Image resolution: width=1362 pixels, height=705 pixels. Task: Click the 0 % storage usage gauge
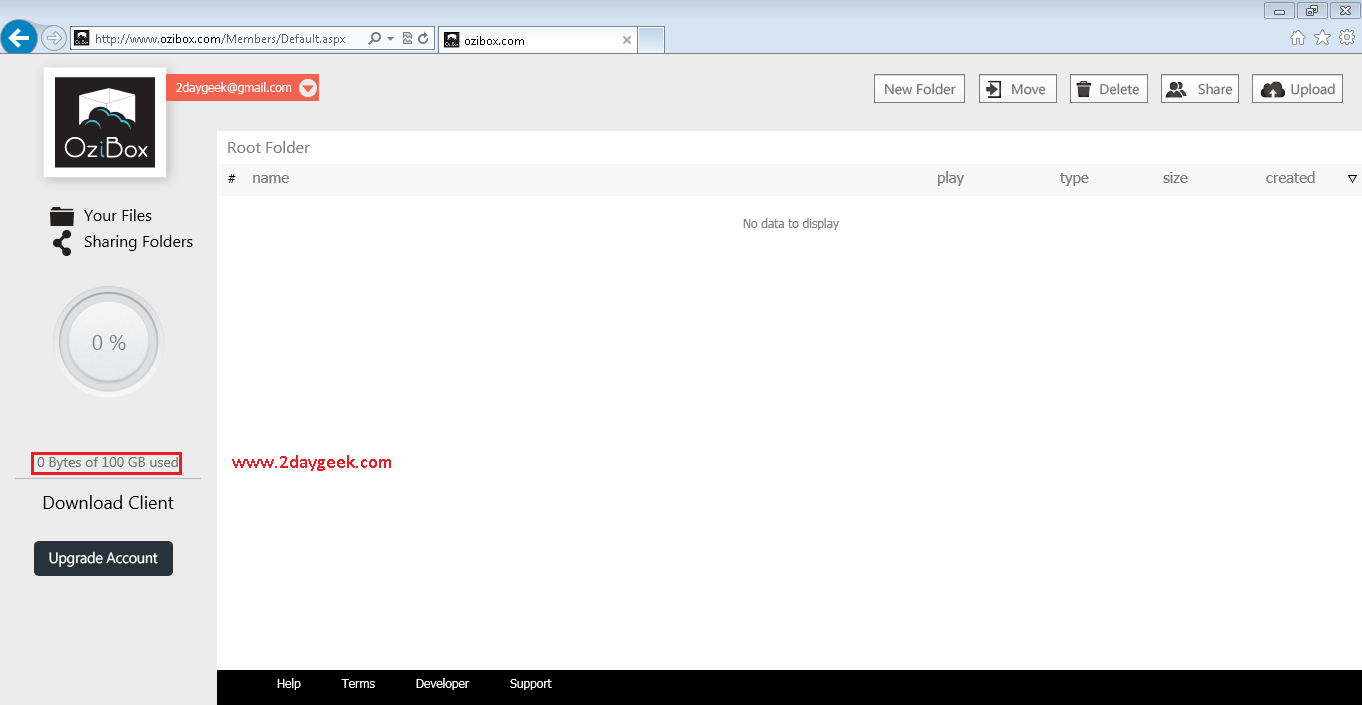(x=108, y=342)
